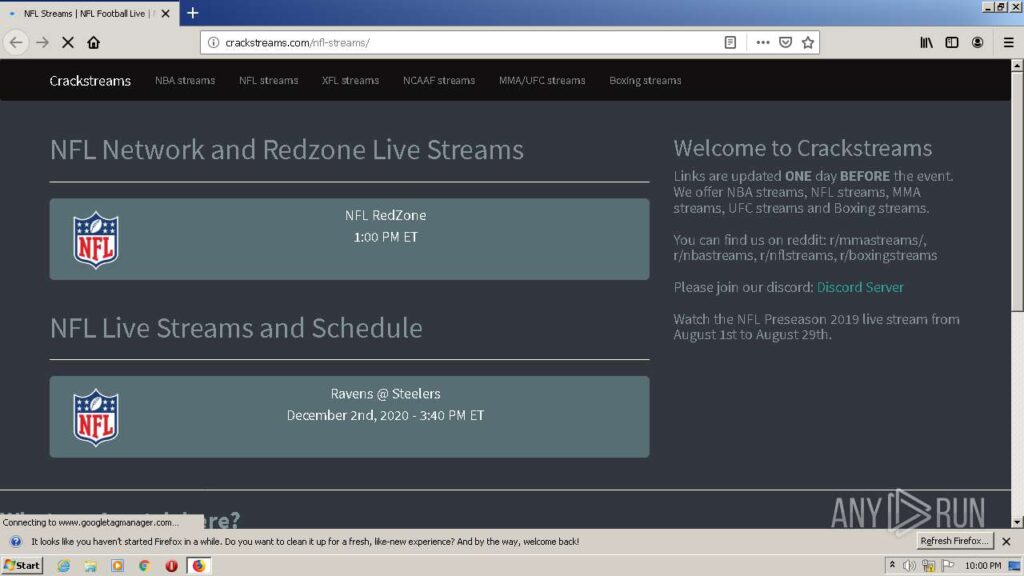Image resolution: width=1024 pixels, height=576 pixels.
Task: Show site information icon in address bar
Action: 213,42
